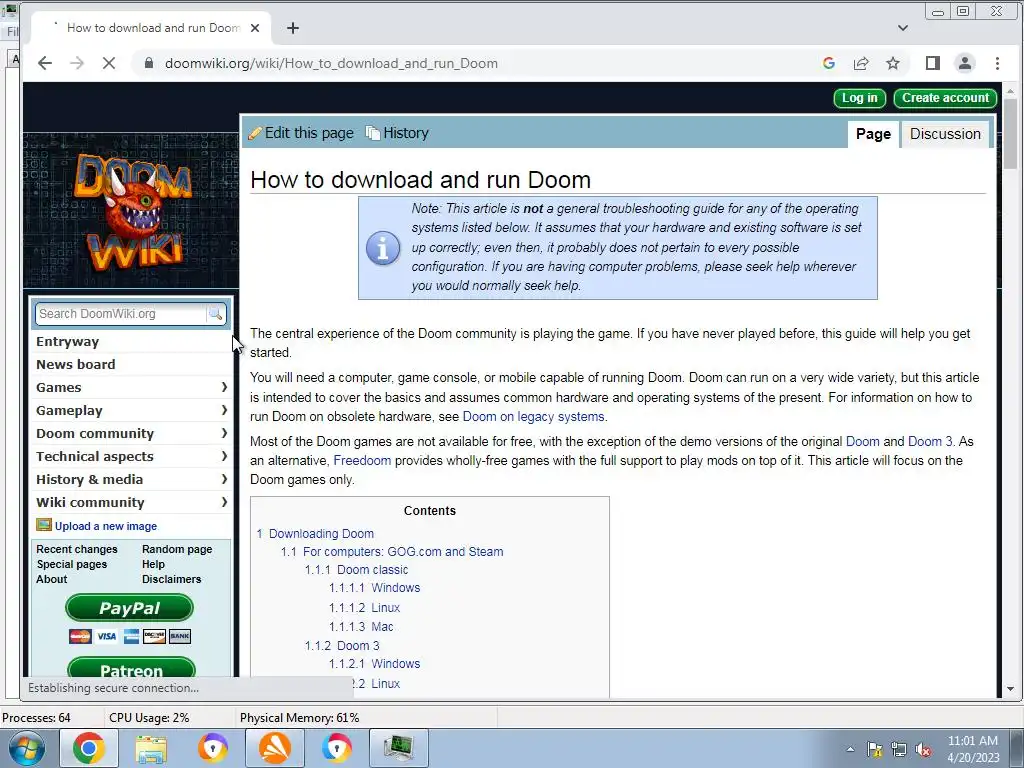This screenshot has width=1024, height=768.
Task: Open File Explorer from the taskbar
Action: tap(151, 748)
